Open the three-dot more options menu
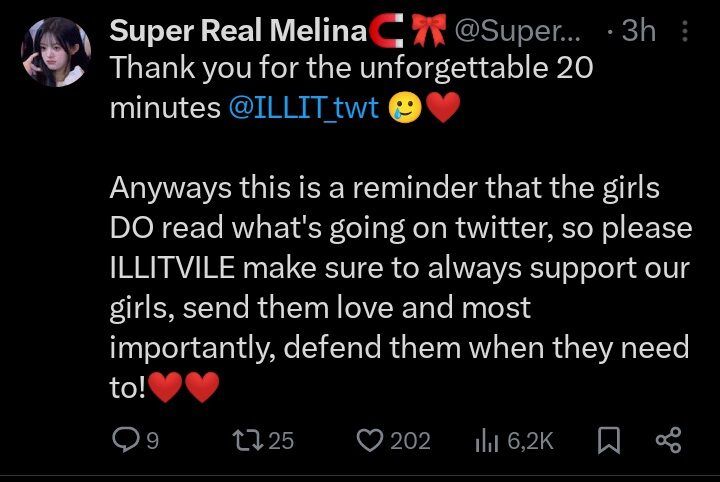The height and width of the screenshot is (482, 720). tap(684, 32)
